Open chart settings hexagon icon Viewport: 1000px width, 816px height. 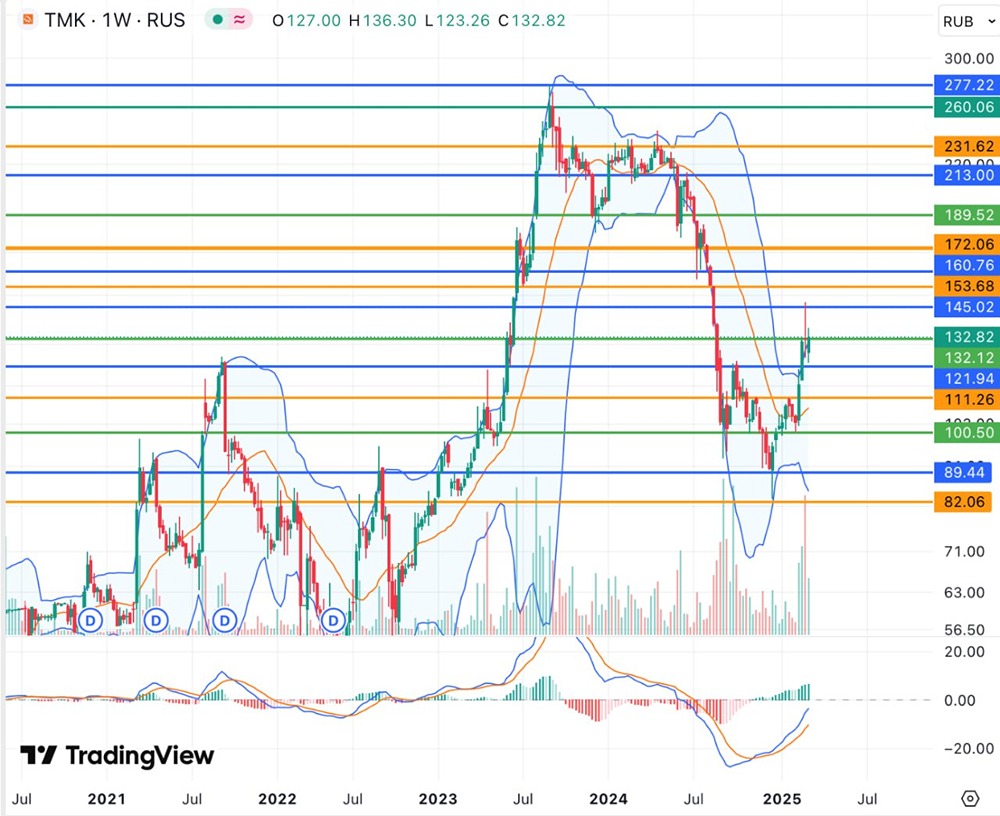[x=969, y=798]
